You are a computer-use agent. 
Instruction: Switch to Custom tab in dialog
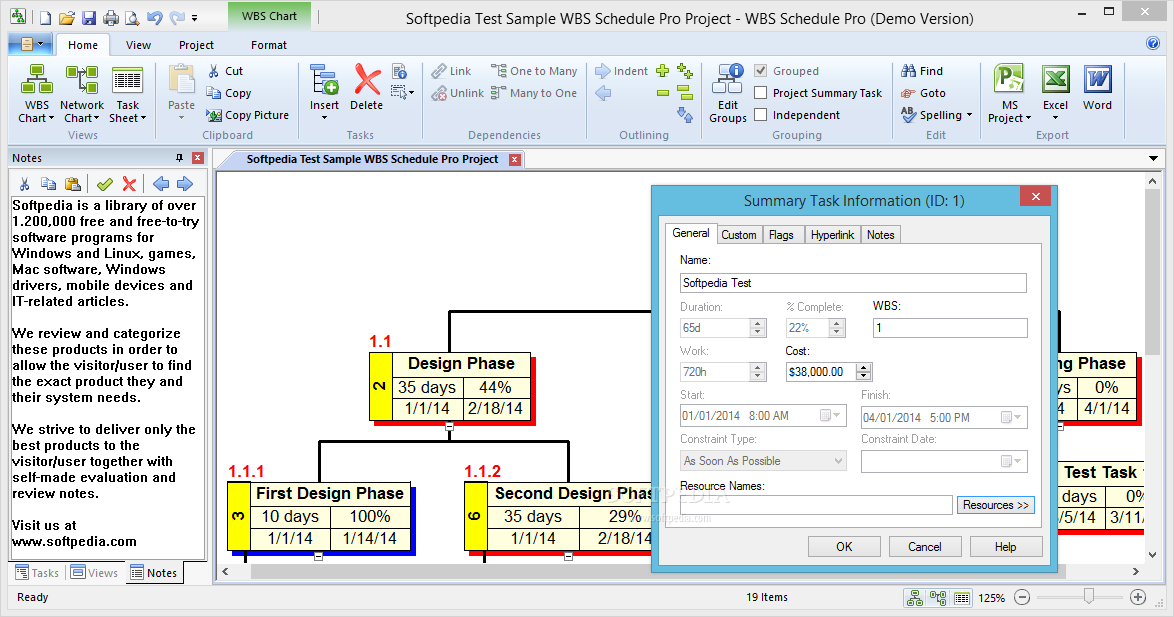pos(739,234)
